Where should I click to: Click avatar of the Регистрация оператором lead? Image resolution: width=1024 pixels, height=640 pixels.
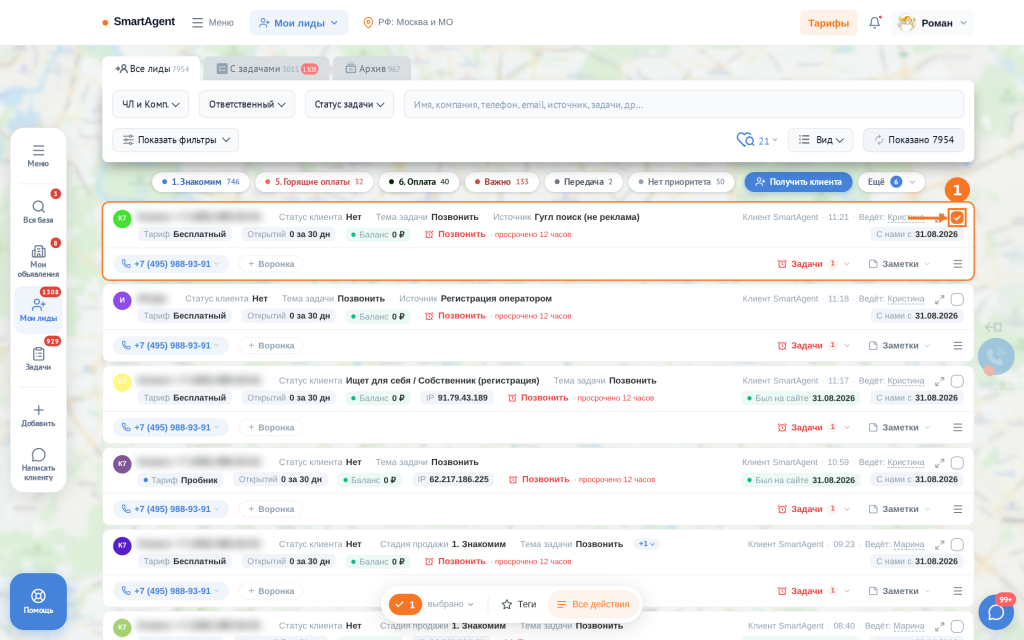[x=122, y=300]
